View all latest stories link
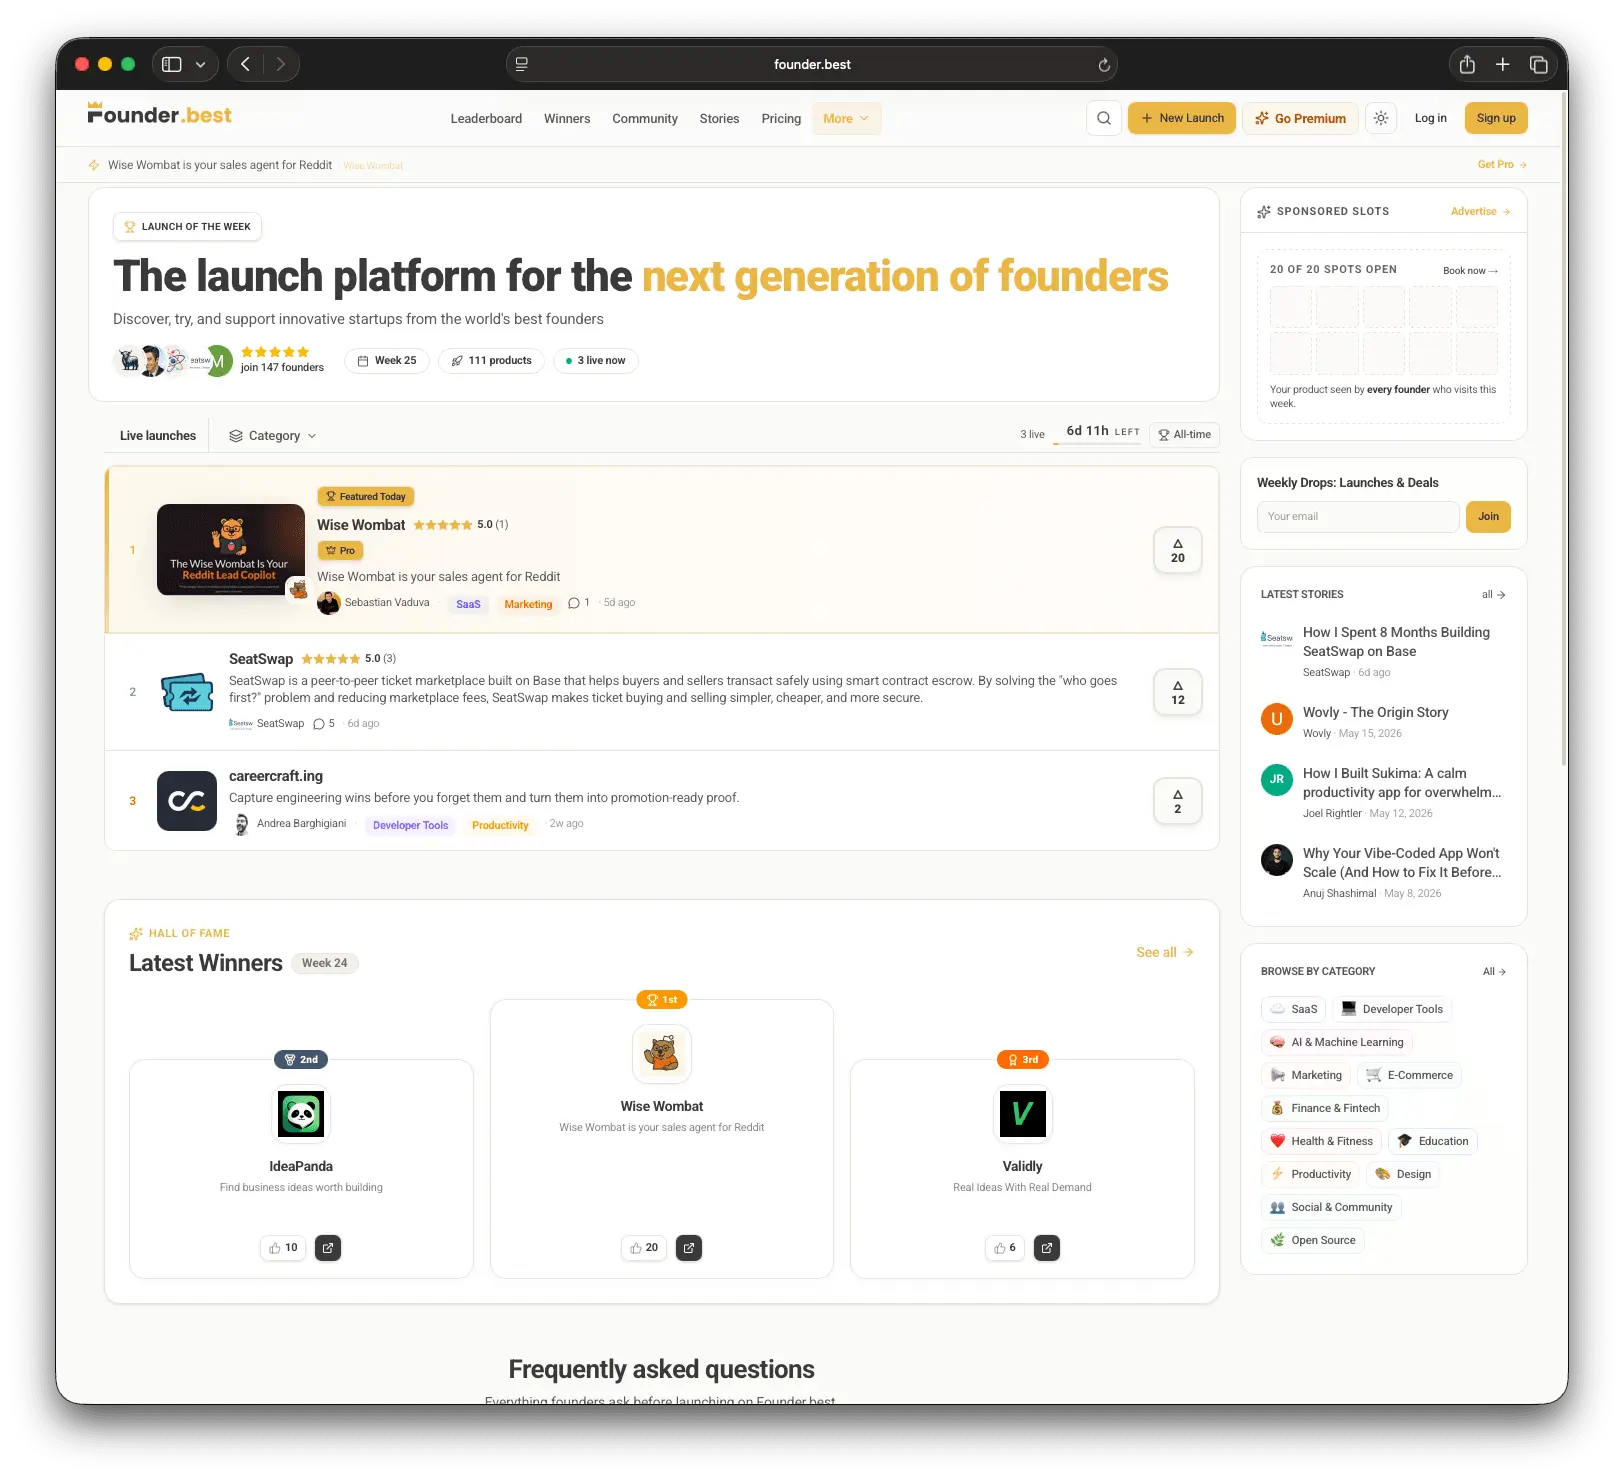This screenshot has height=1478, width=1624. tap(1494, 595)
